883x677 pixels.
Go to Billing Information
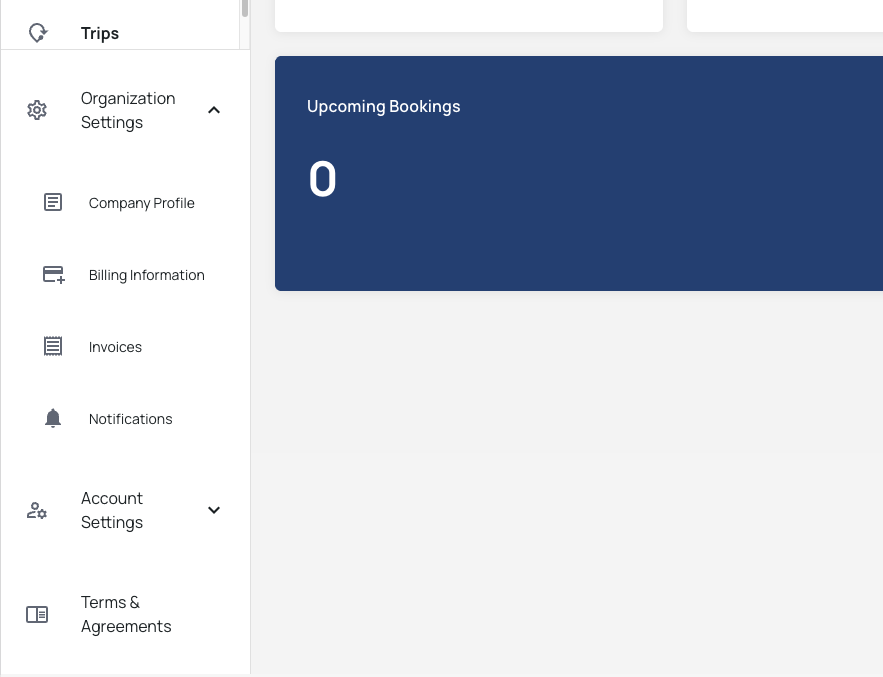pos(146,275)
